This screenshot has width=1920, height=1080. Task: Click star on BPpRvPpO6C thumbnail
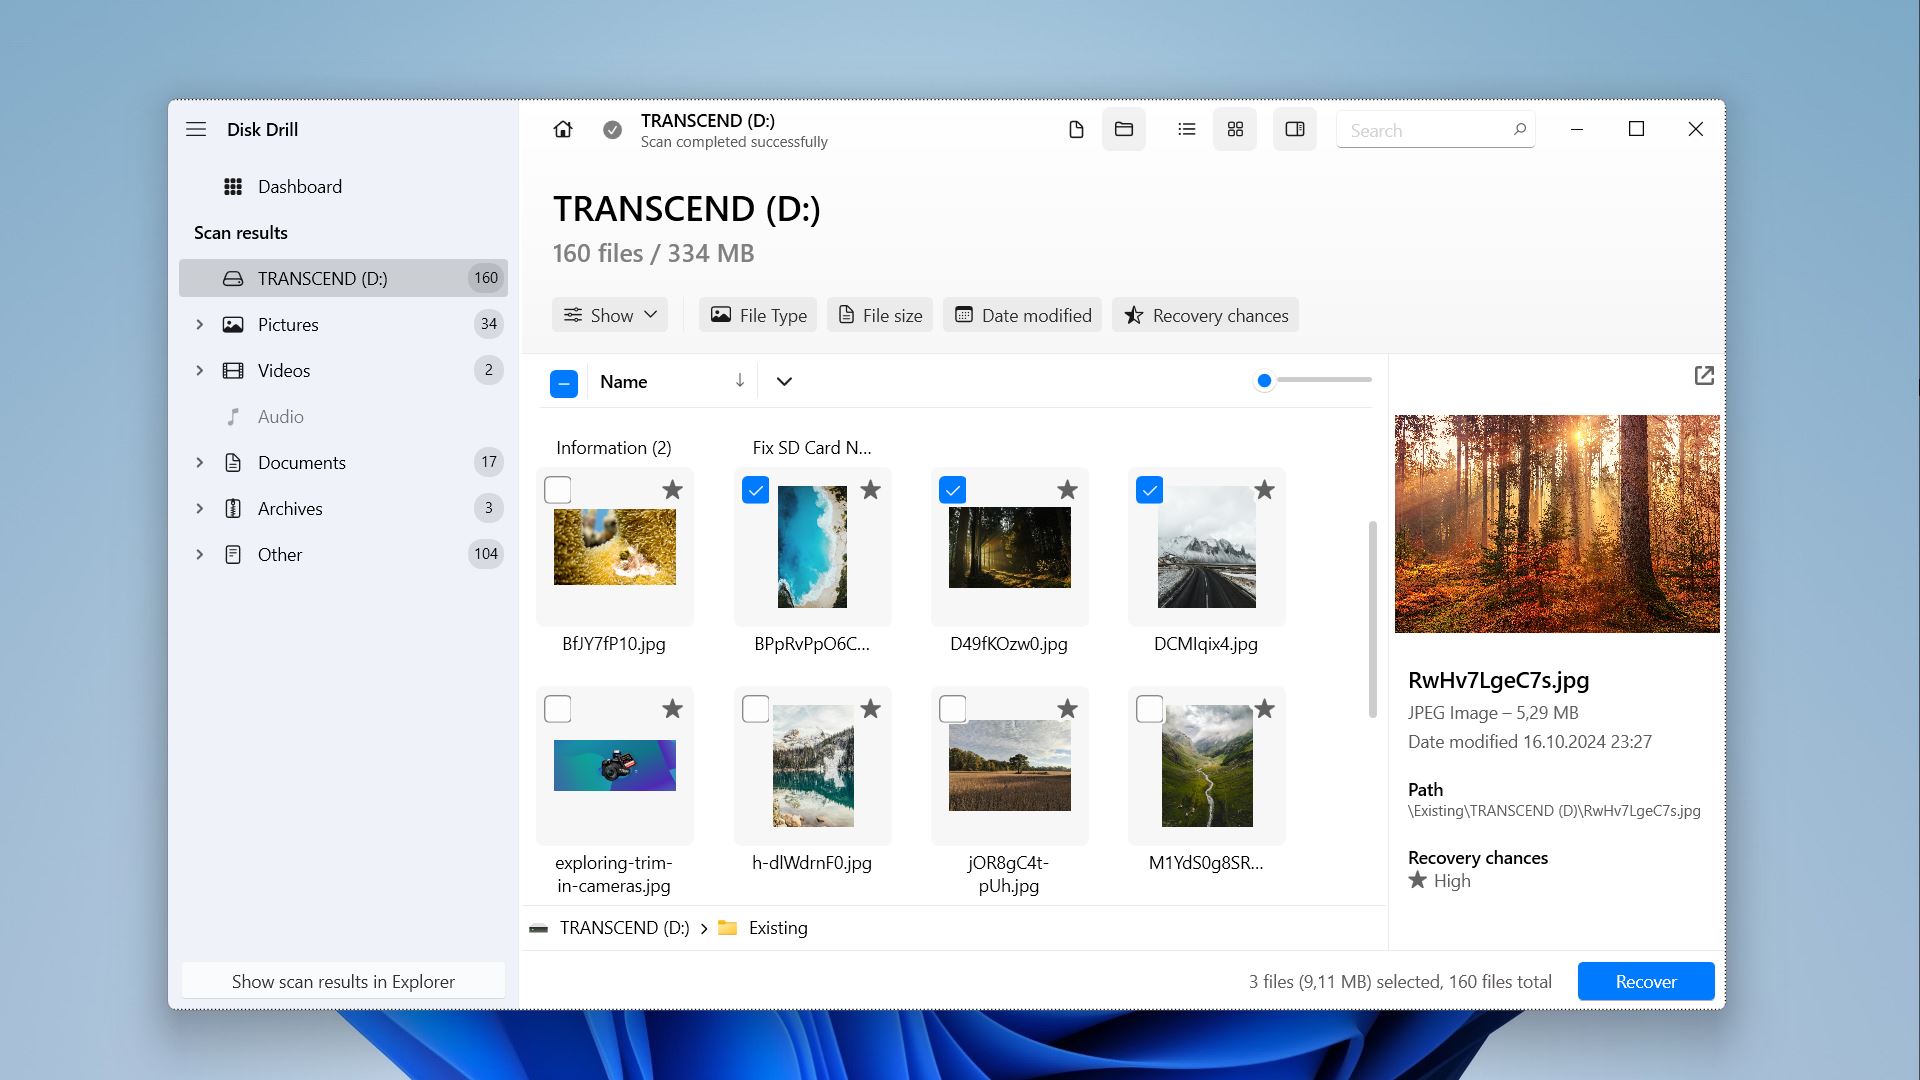(x=870, y=489)
